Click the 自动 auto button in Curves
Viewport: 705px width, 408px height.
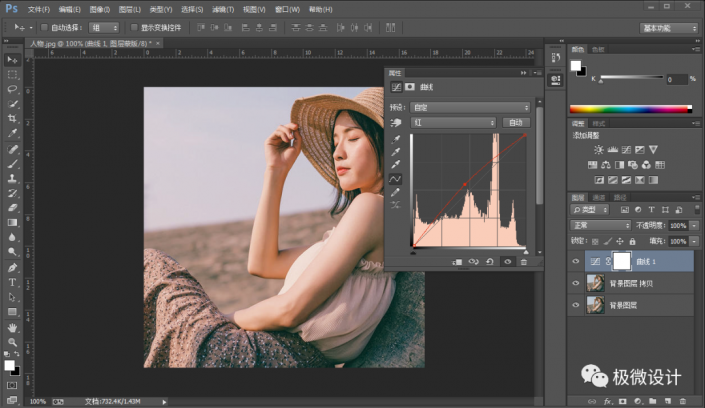(x=515, y=122)
